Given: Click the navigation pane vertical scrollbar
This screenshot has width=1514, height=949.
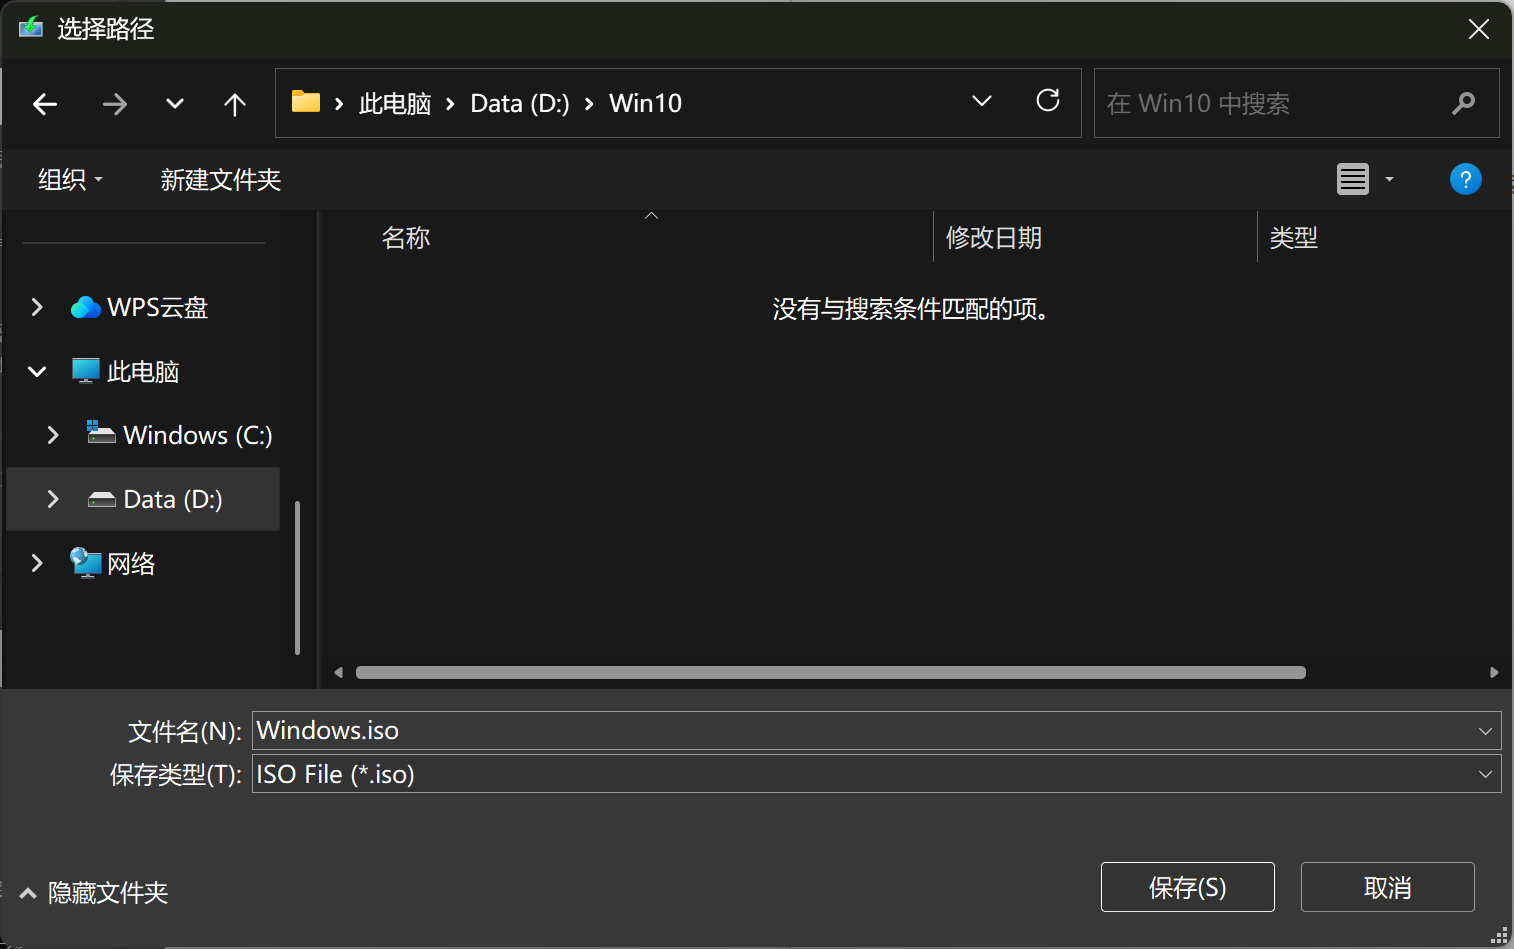Looking at the screenshot, I should 297,578.
